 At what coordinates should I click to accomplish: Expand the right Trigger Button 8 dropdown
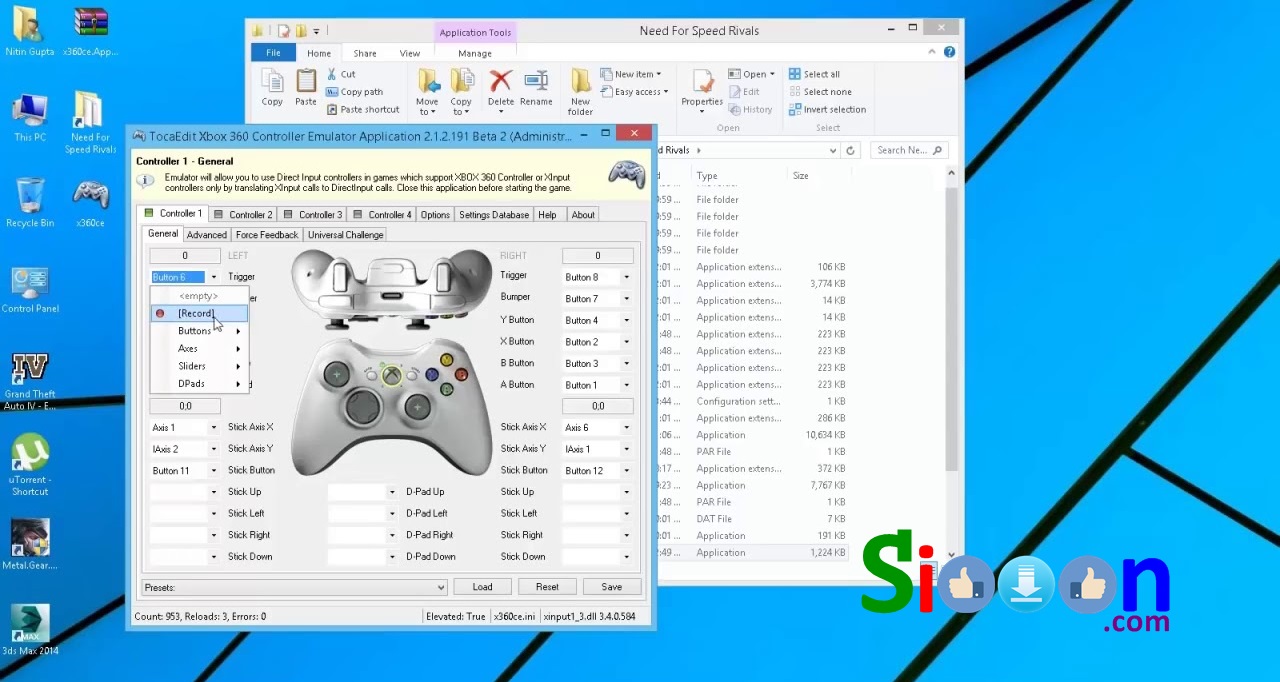[627, 277]
